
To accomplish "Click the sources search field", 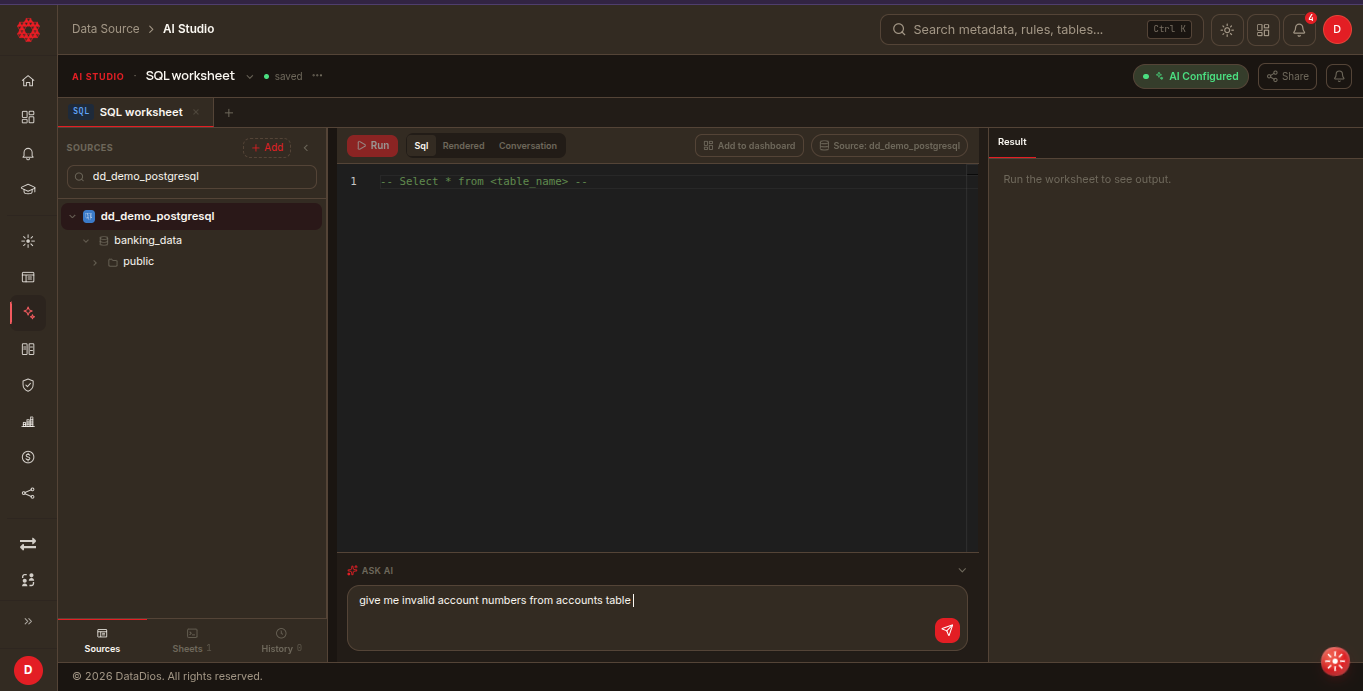I will (x=192, y=177).
